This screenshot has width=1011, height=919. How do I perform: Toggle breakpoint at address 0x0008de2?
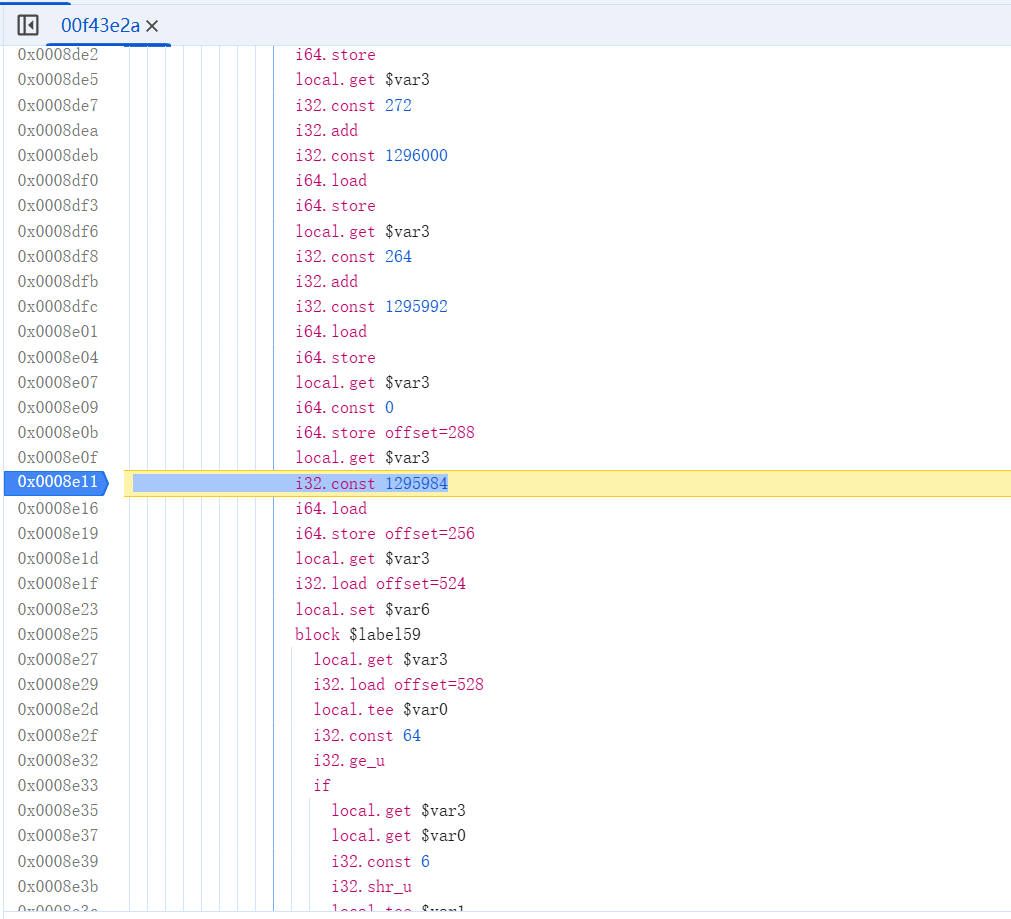pos(57,55)
